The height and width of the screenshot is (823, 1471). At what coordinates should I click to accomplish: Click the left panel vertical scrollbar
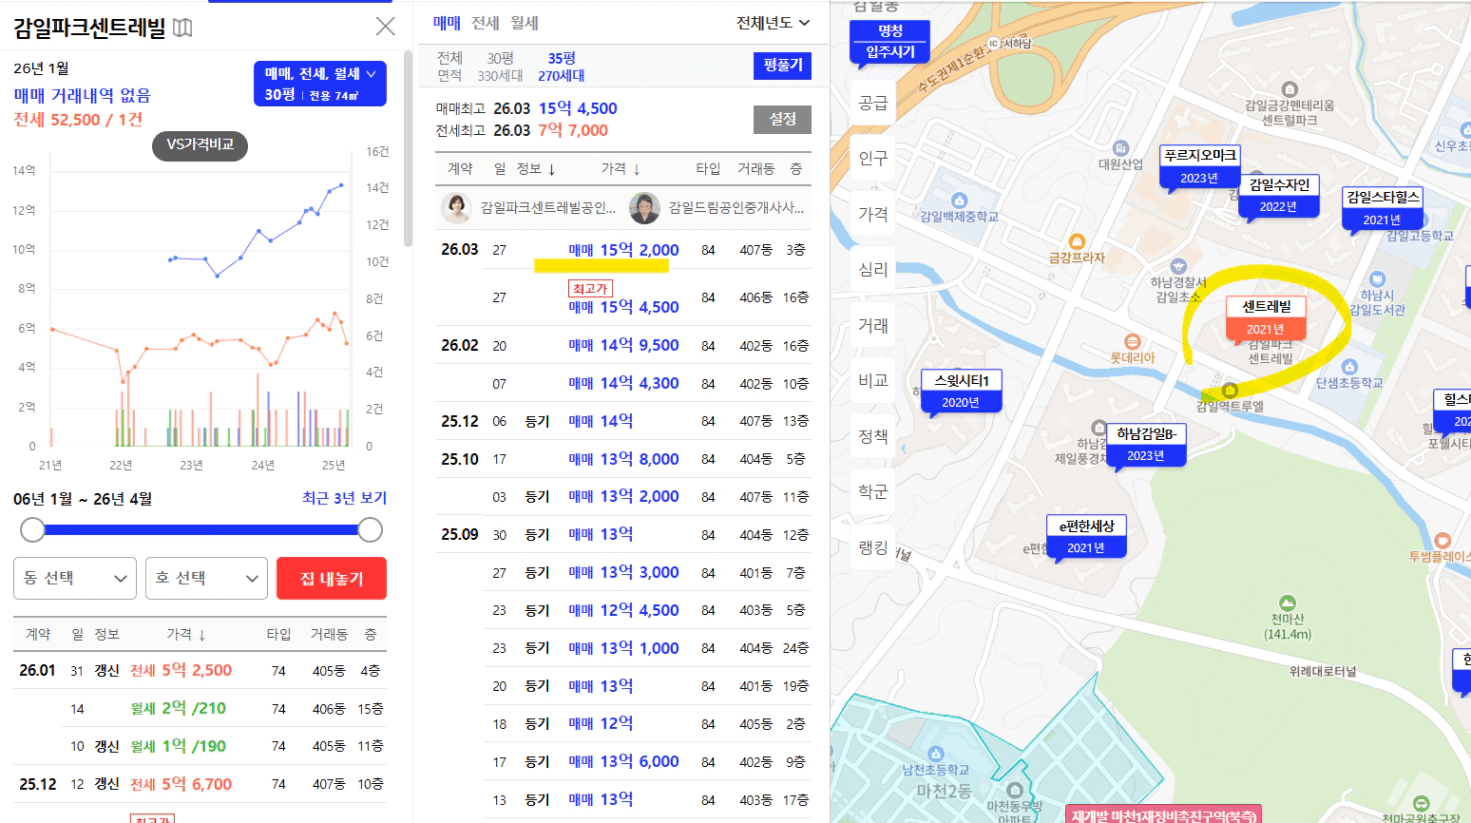(408, 148)
